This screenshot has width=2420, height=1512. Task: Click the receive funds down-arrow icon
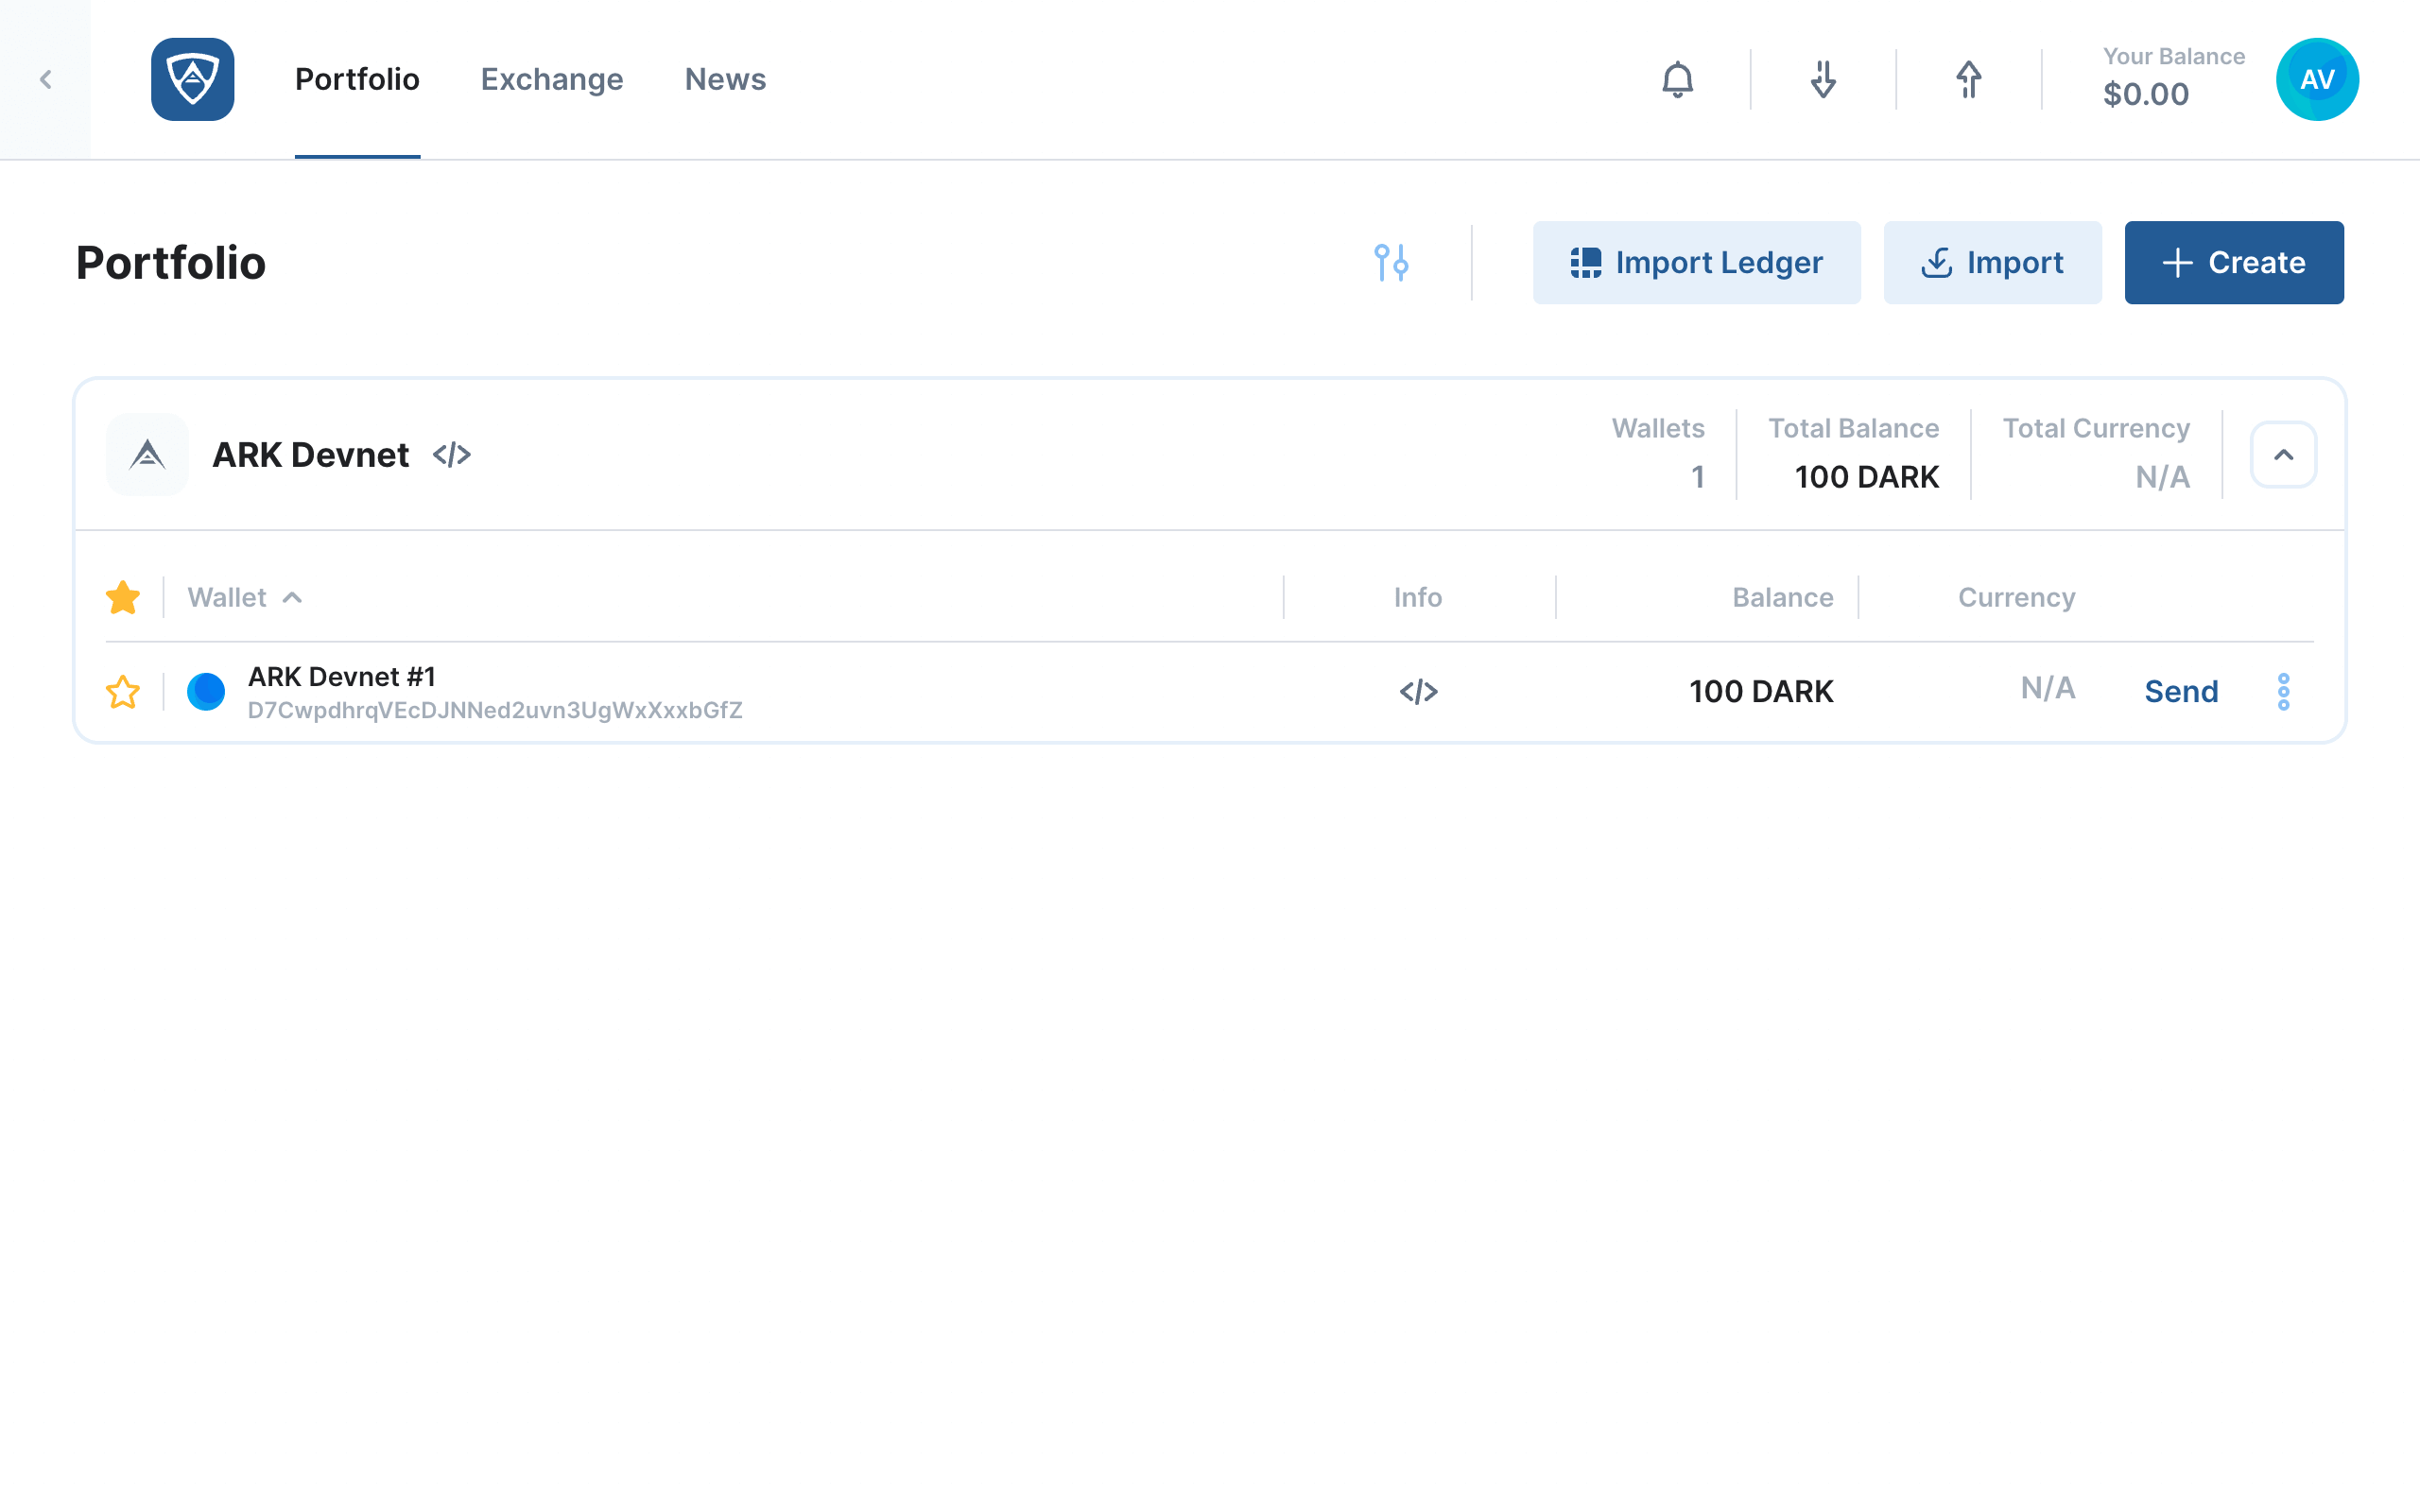click(1823, 79)
